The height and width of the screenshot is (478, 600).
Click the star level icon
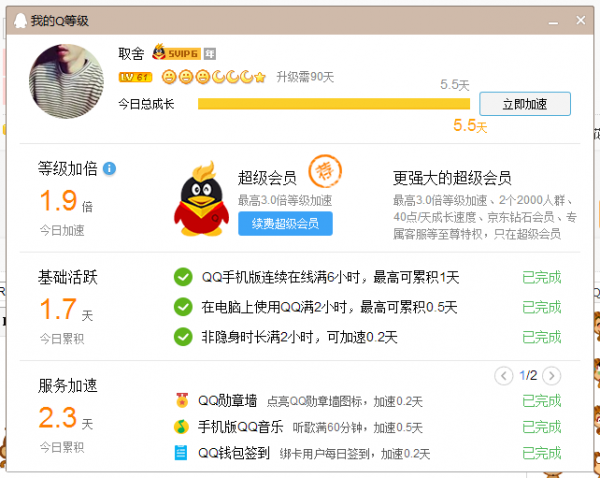(x=260, y=77)
